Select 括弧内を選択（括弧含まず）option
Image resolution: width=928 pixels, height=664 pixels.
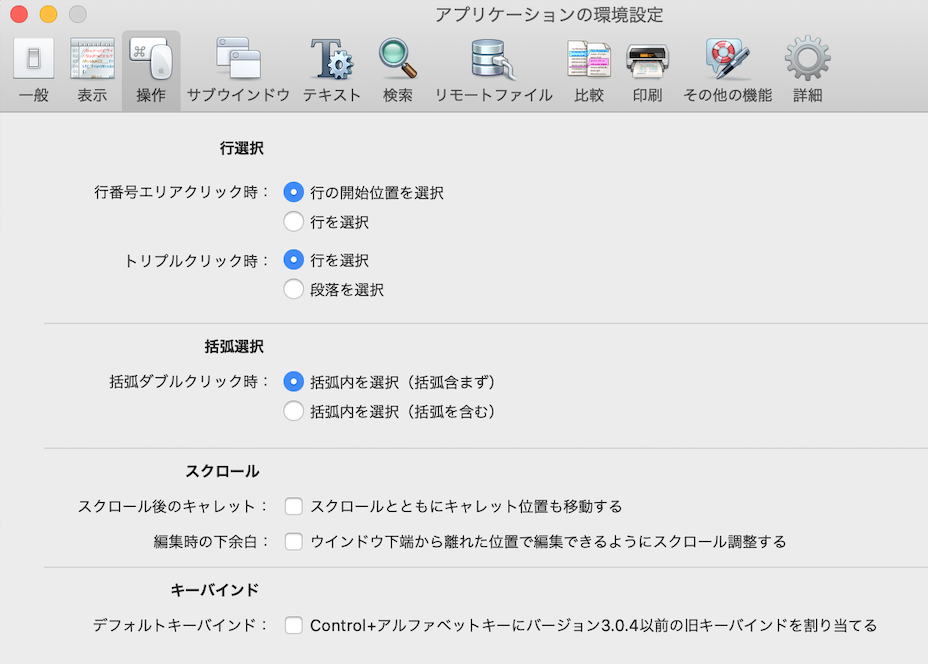tap(294, 382)
